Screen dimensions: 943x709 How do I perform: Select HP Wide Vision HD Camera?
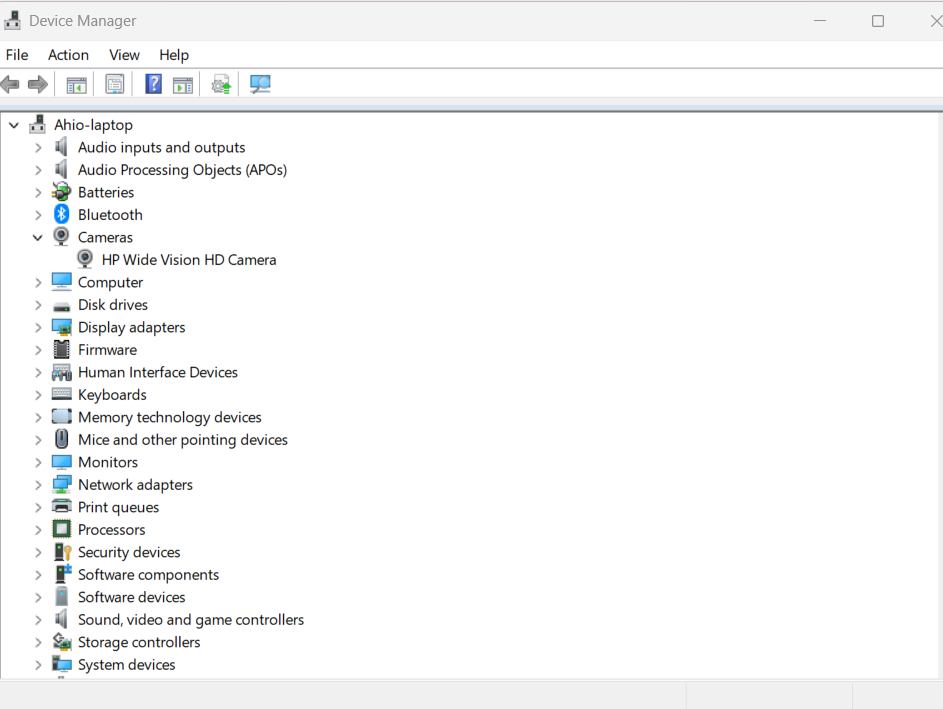point(189,260)
